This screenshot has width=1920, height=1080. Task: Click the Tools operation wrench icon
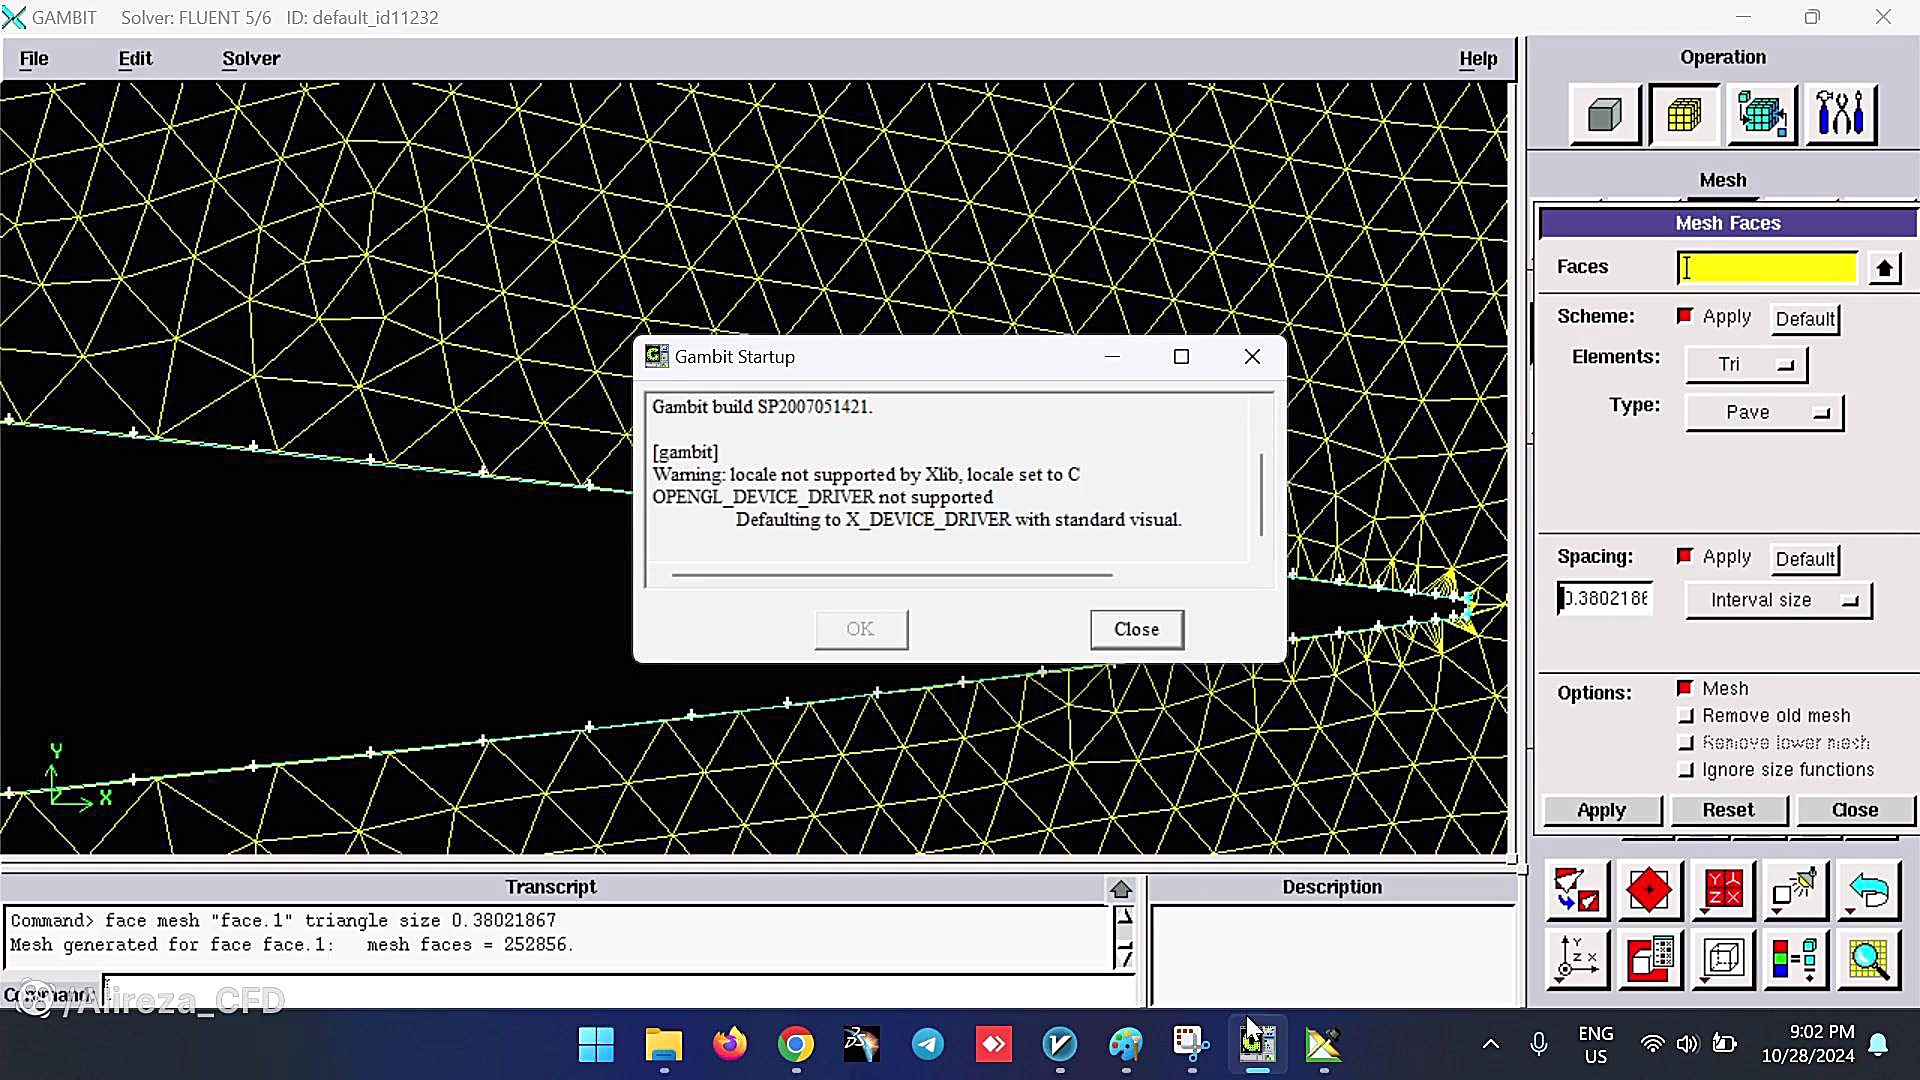coord(1840,115)
